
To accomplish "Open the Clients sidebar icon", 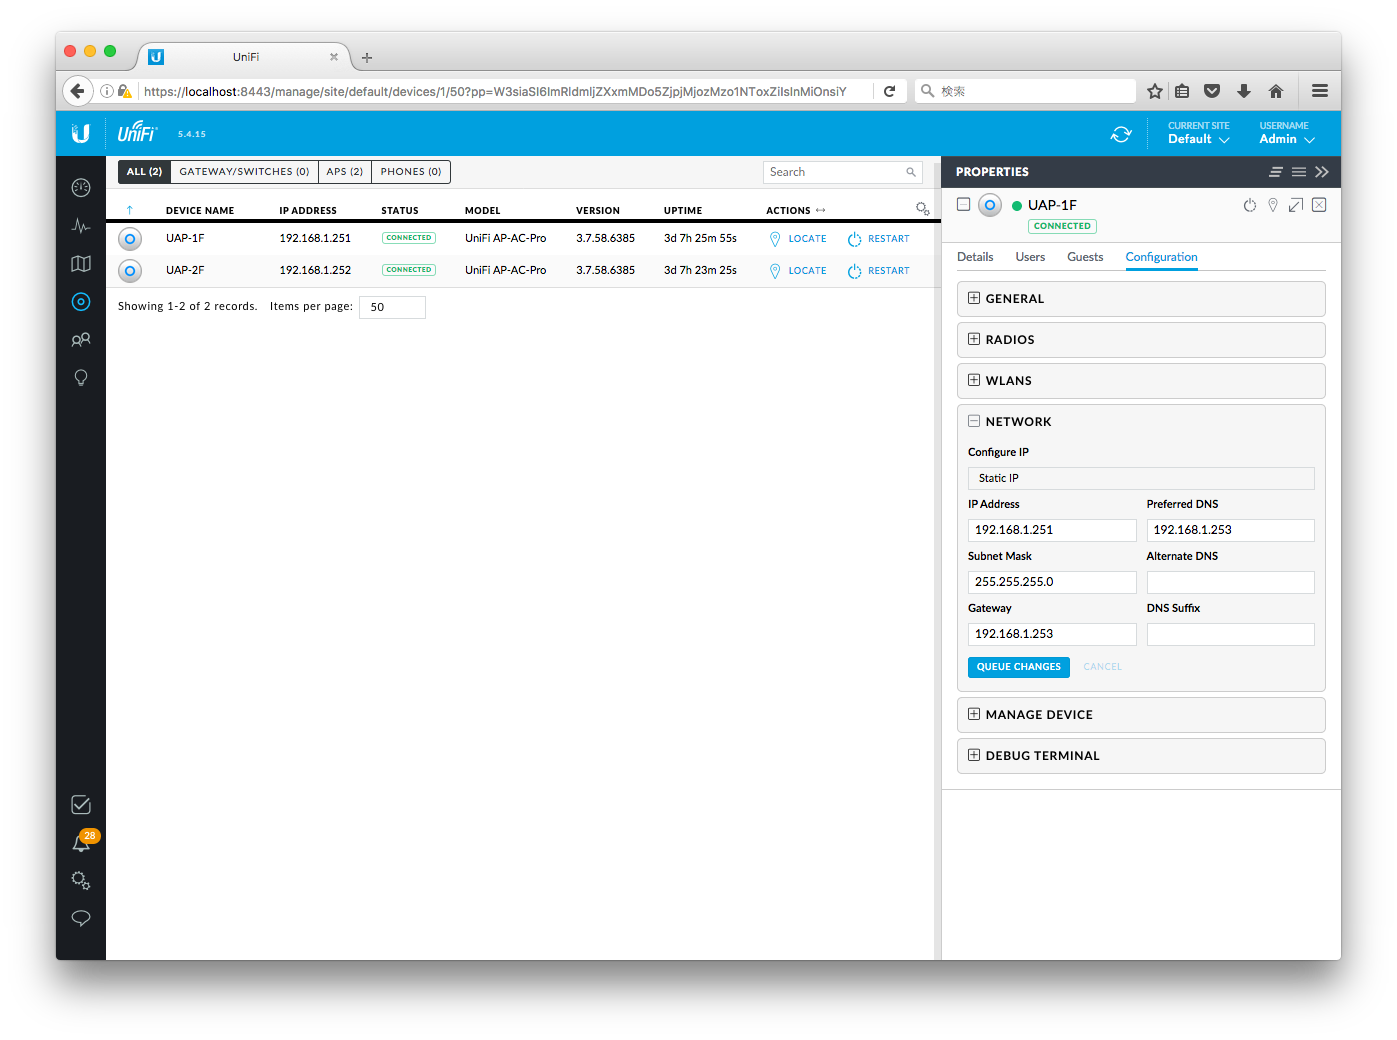I will (81, 340).
